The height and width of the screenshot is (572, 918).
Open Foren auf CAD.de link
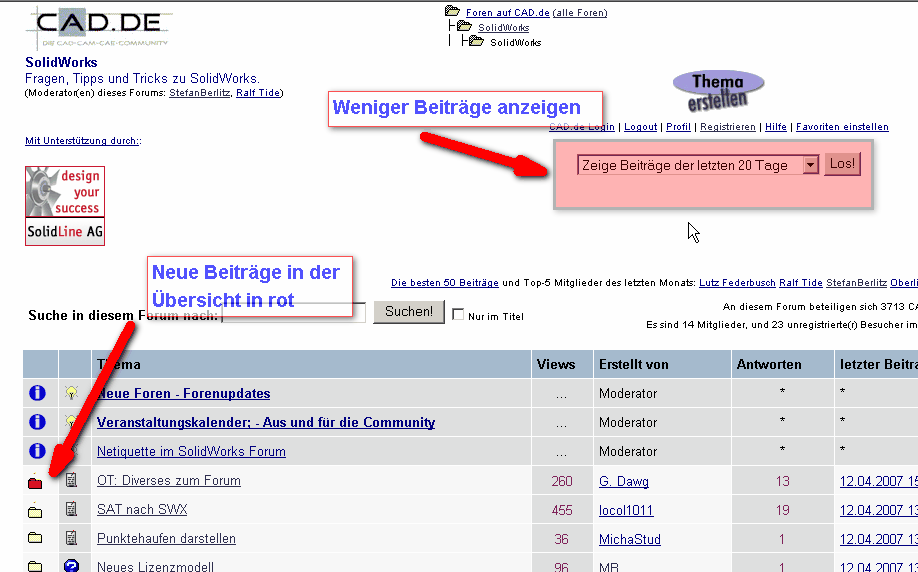click(508, 12)
